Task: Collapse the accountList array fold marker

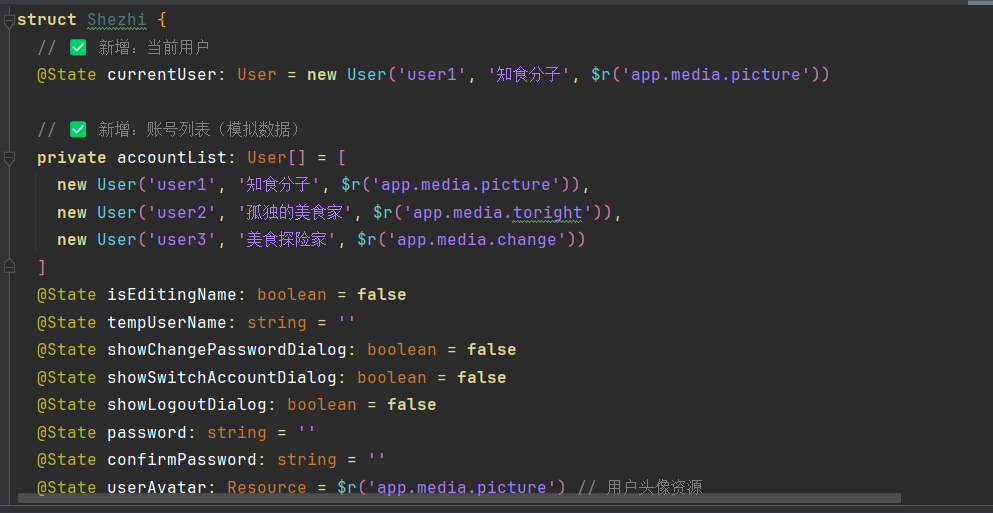Action: tap(9, 158)
